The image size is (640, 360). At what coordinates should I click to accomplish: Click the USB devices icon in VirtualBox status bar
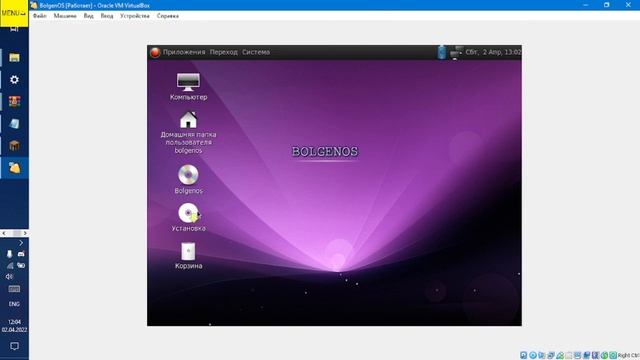tap(560, 356)
